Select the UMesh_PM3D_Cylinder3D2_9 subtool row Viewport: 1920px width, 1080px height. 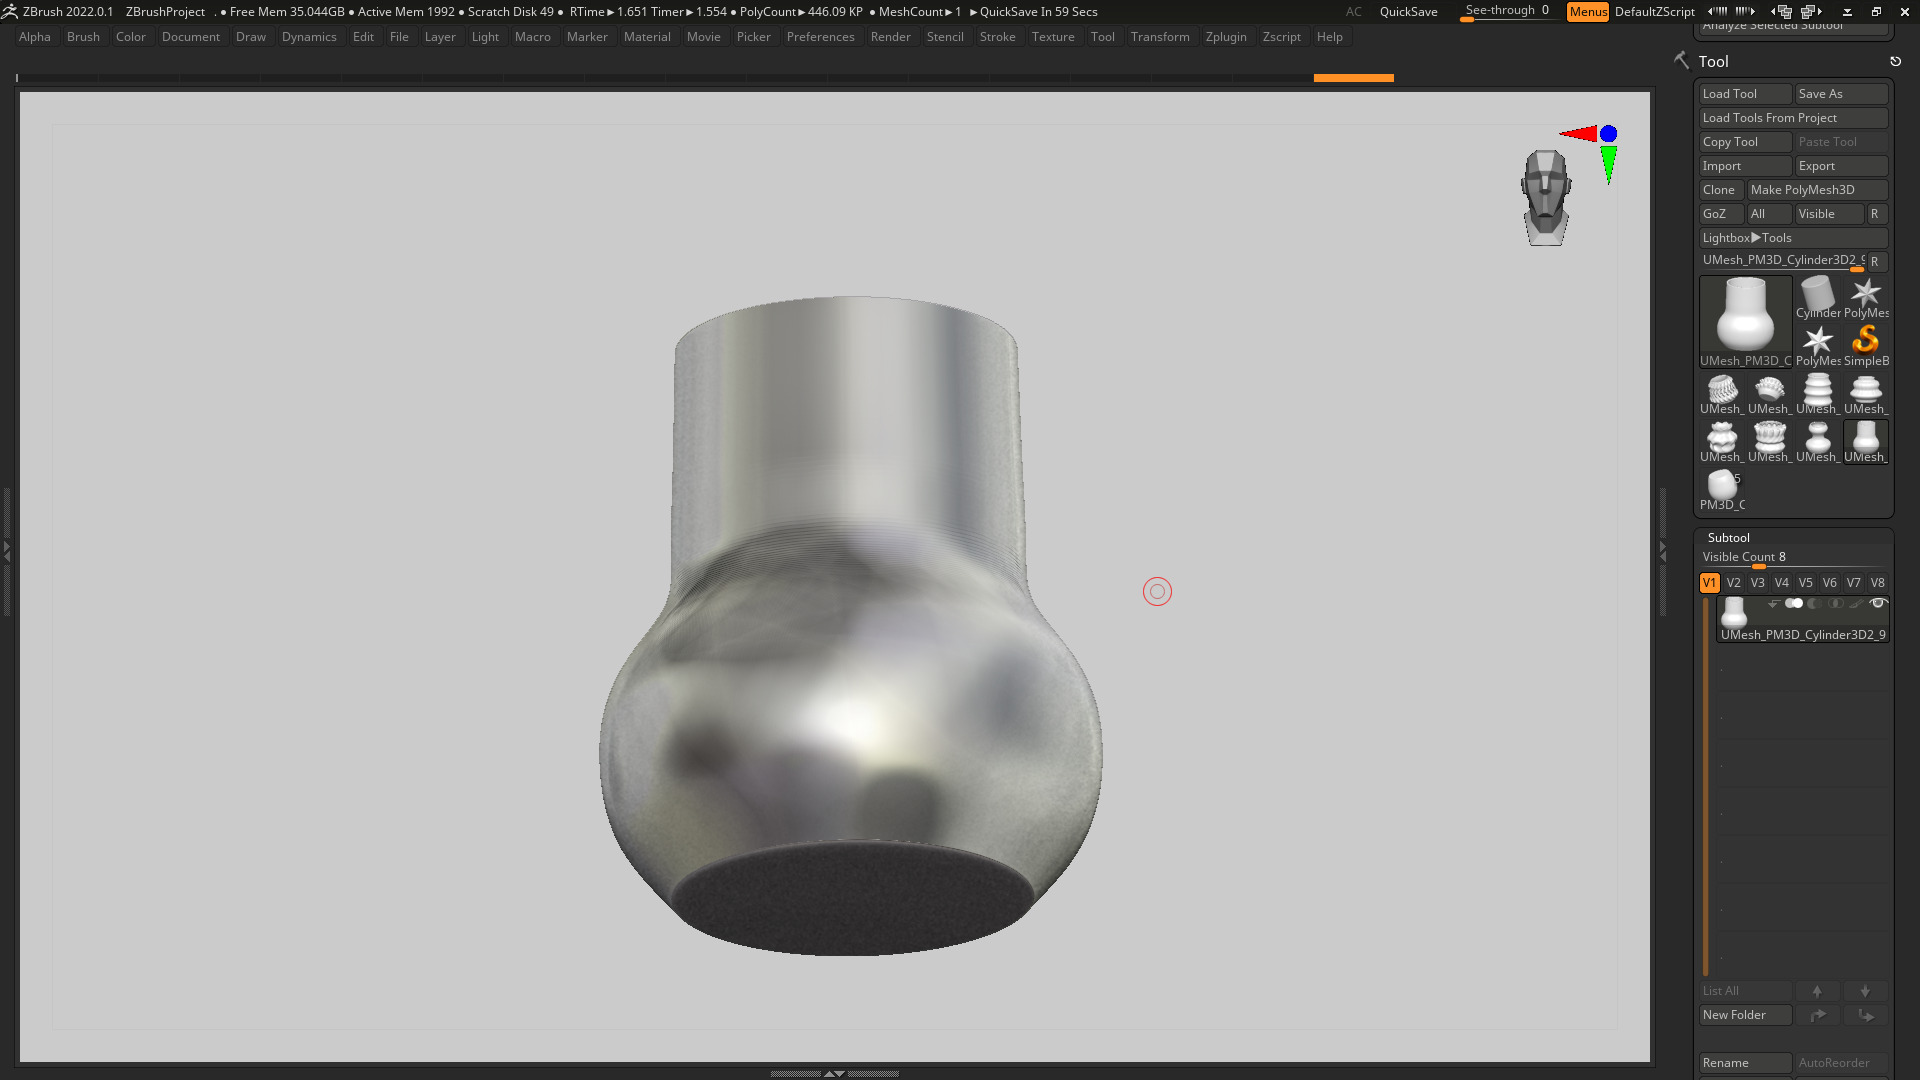(1803, 619)
